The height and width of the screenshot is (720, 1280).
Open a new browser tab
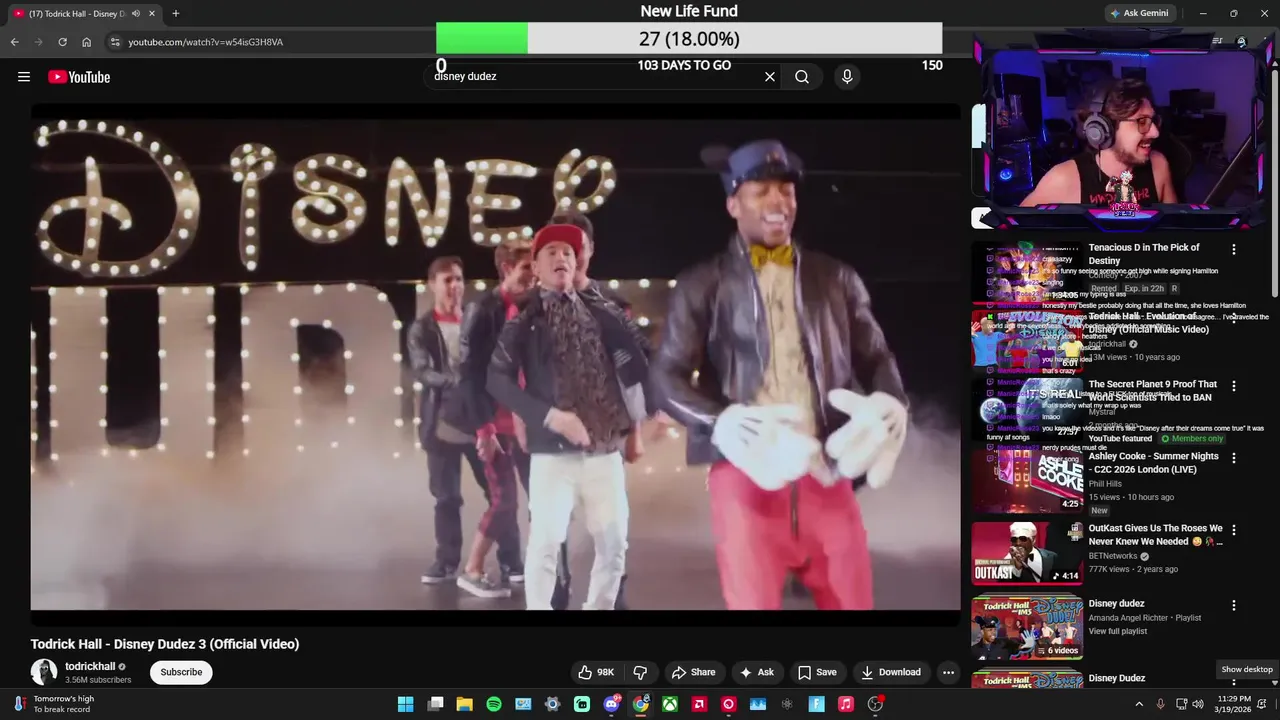pos(175,13)
